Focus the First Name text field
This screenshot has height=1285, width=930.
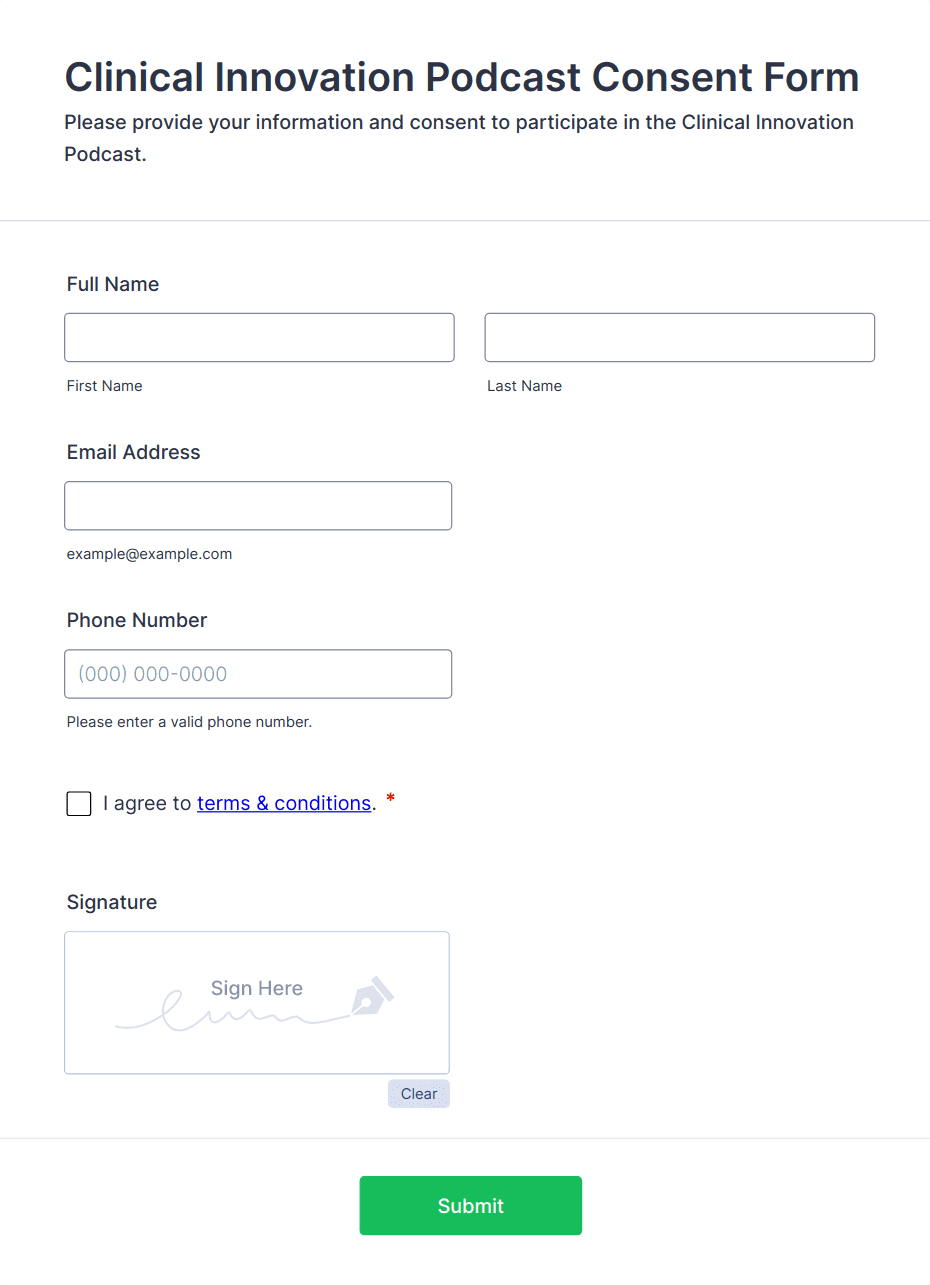pos(259,337)
